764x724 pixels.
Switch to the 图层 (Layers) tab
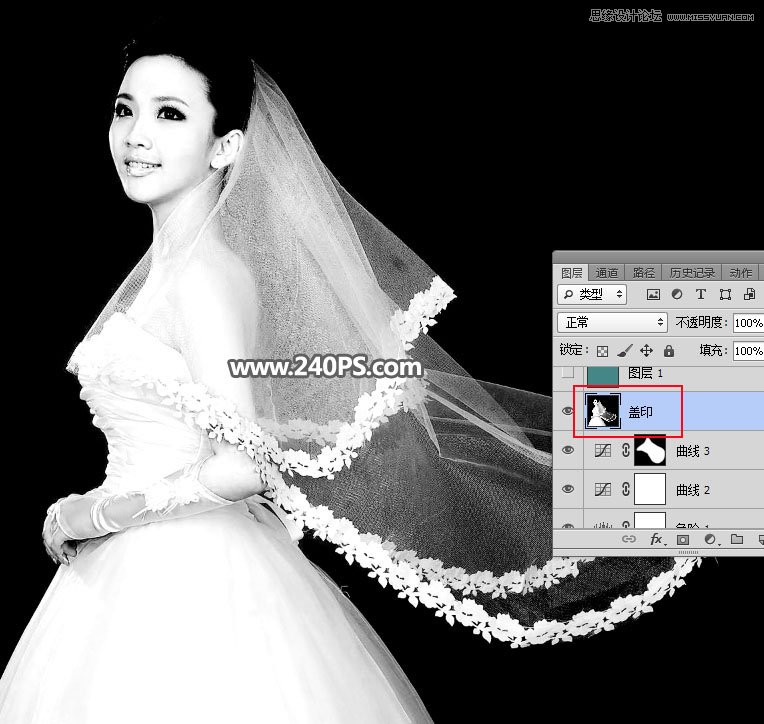click(572, 273)
